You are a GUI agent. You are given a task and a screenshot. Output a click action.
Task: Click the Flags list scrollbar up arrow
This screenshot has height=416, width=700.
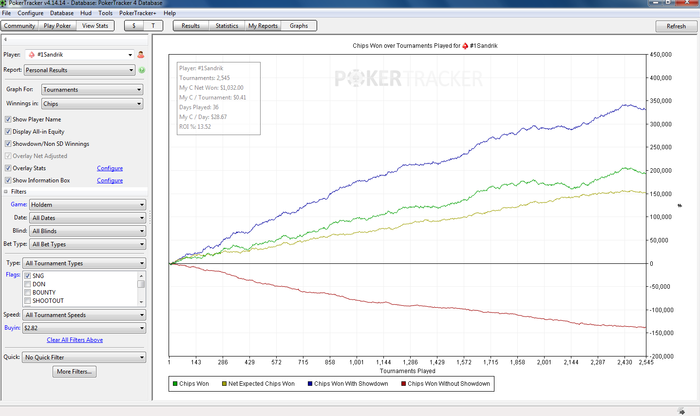(x=141, y=275)
